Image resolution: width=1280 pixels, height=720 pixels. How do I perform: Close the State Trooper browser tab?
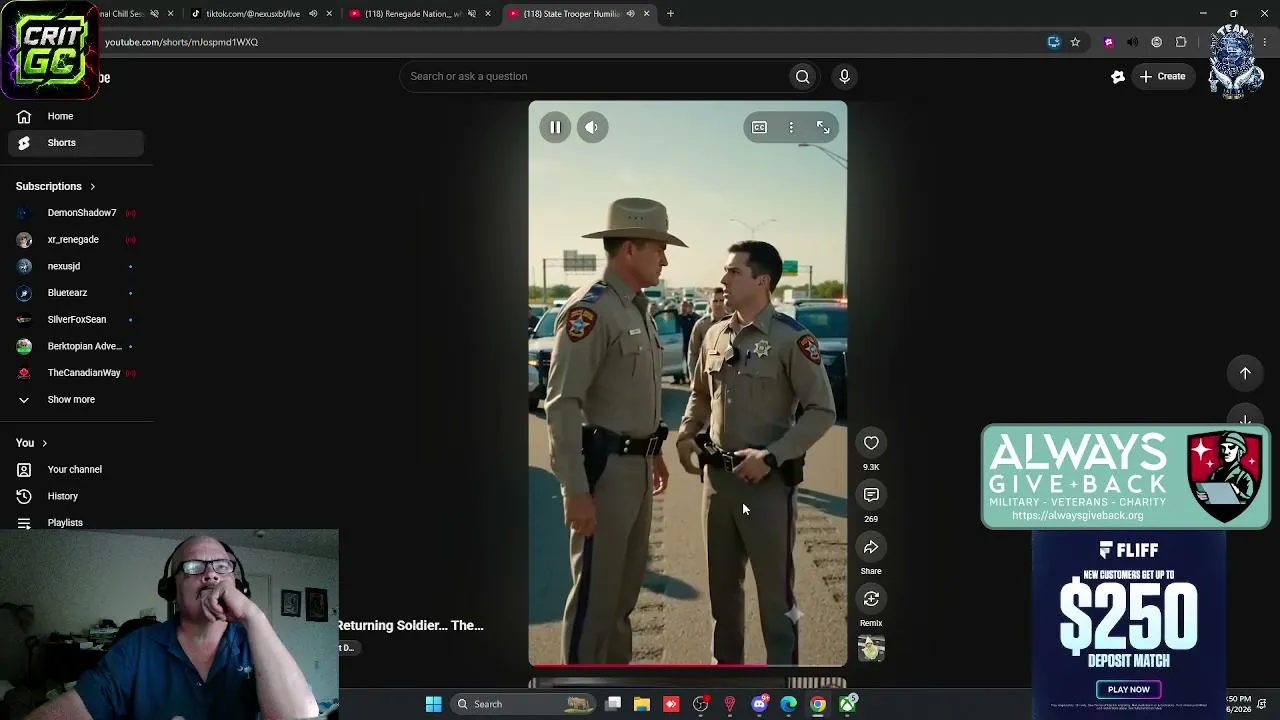(646, 14)
